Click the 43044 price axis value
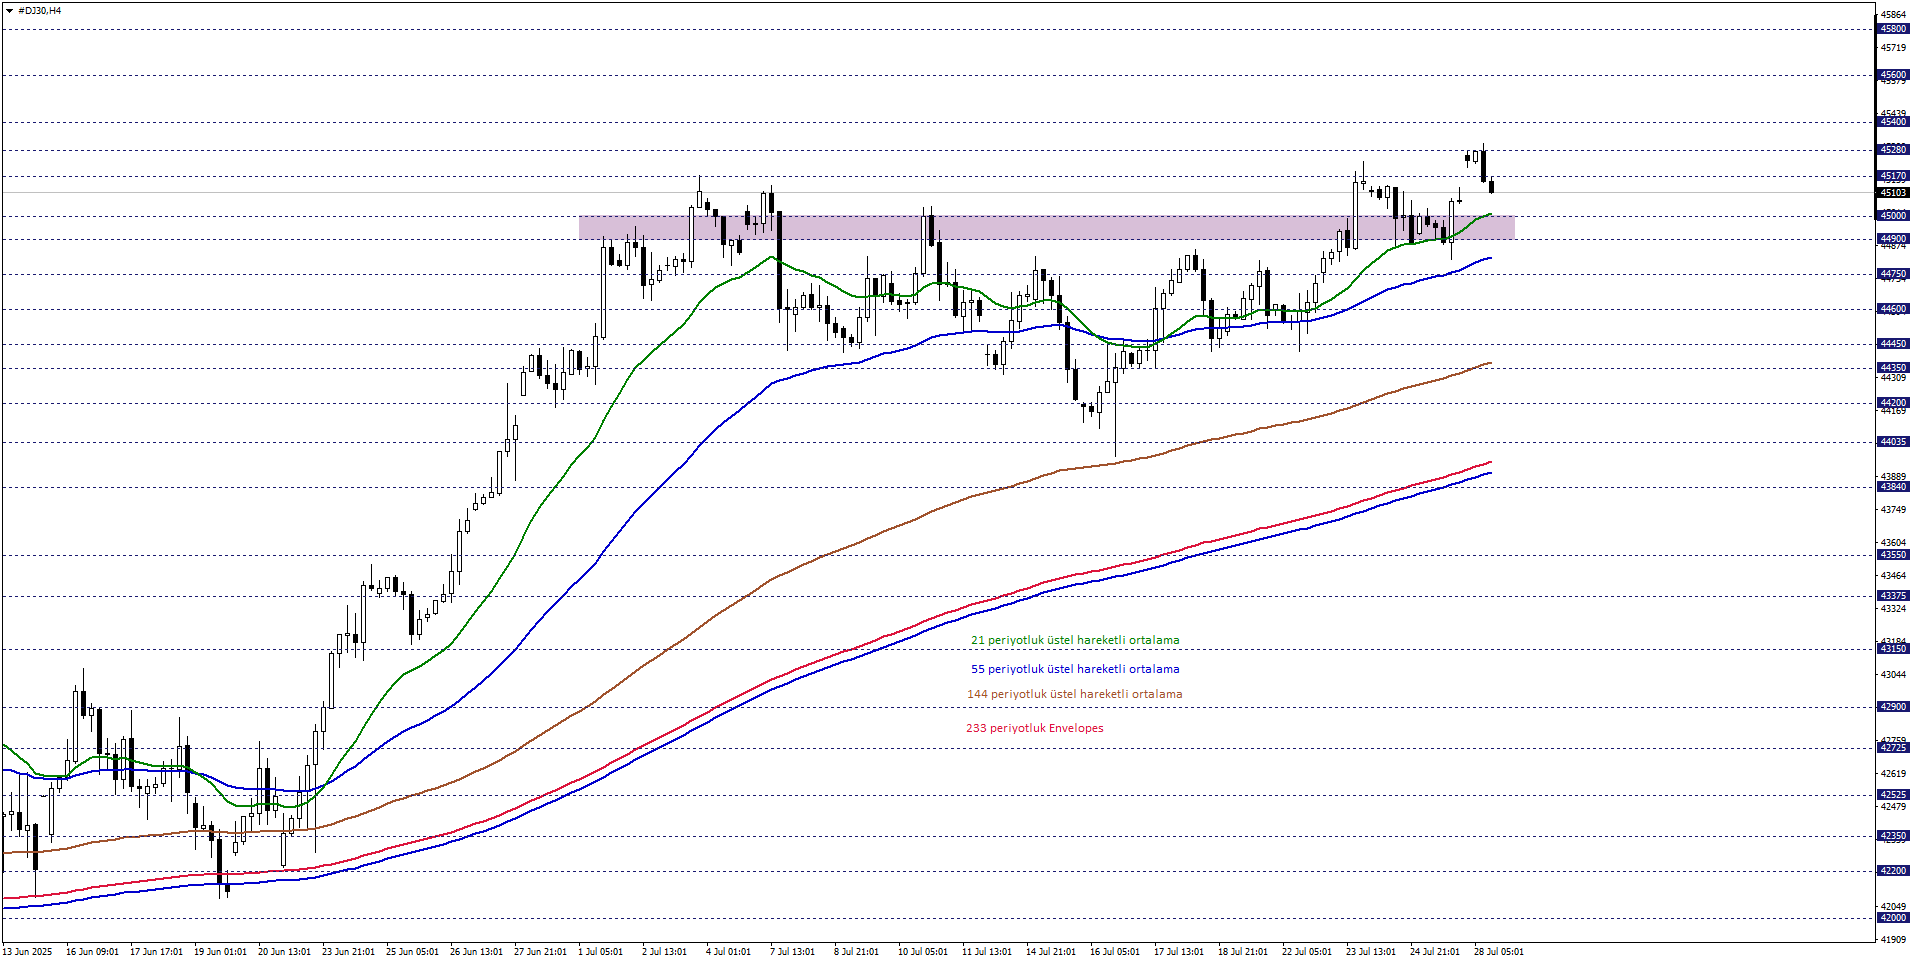The width and height of the screenshot is (1916, 963). [x=1893, y=675]
